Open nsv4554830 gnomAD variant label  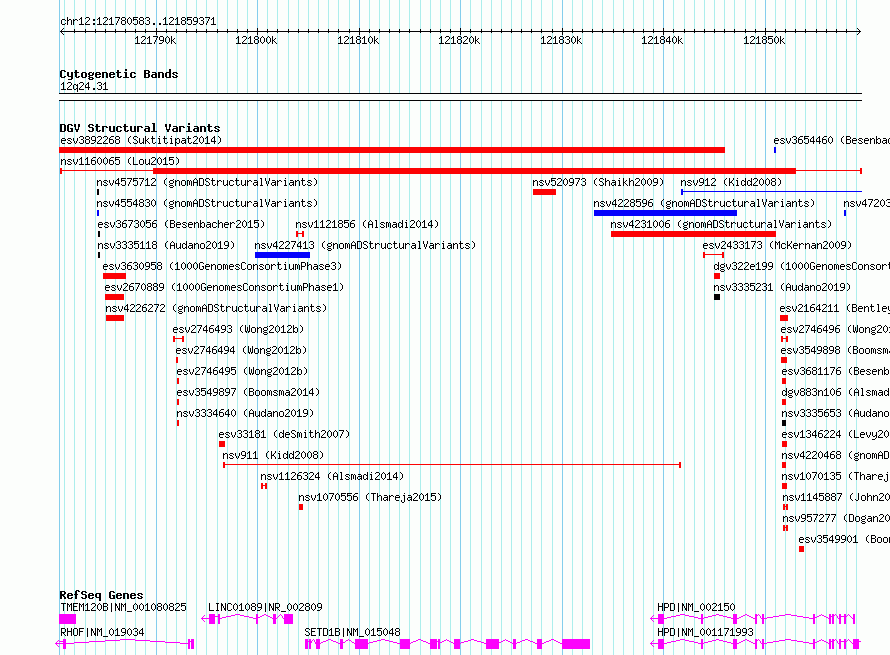207,203
